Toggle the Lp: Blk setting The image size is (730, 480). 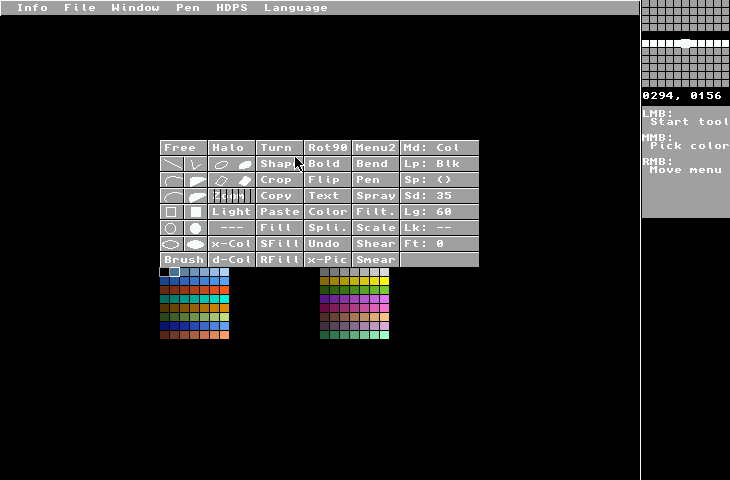pyautogui.click(x=439, y=164)
